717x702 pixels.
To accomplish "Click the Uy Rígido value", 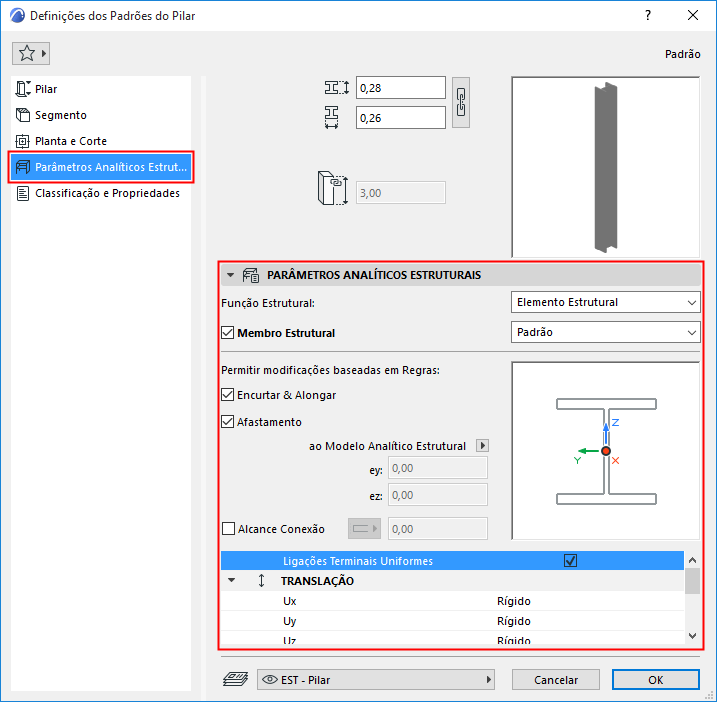I will tap(514, 621).
